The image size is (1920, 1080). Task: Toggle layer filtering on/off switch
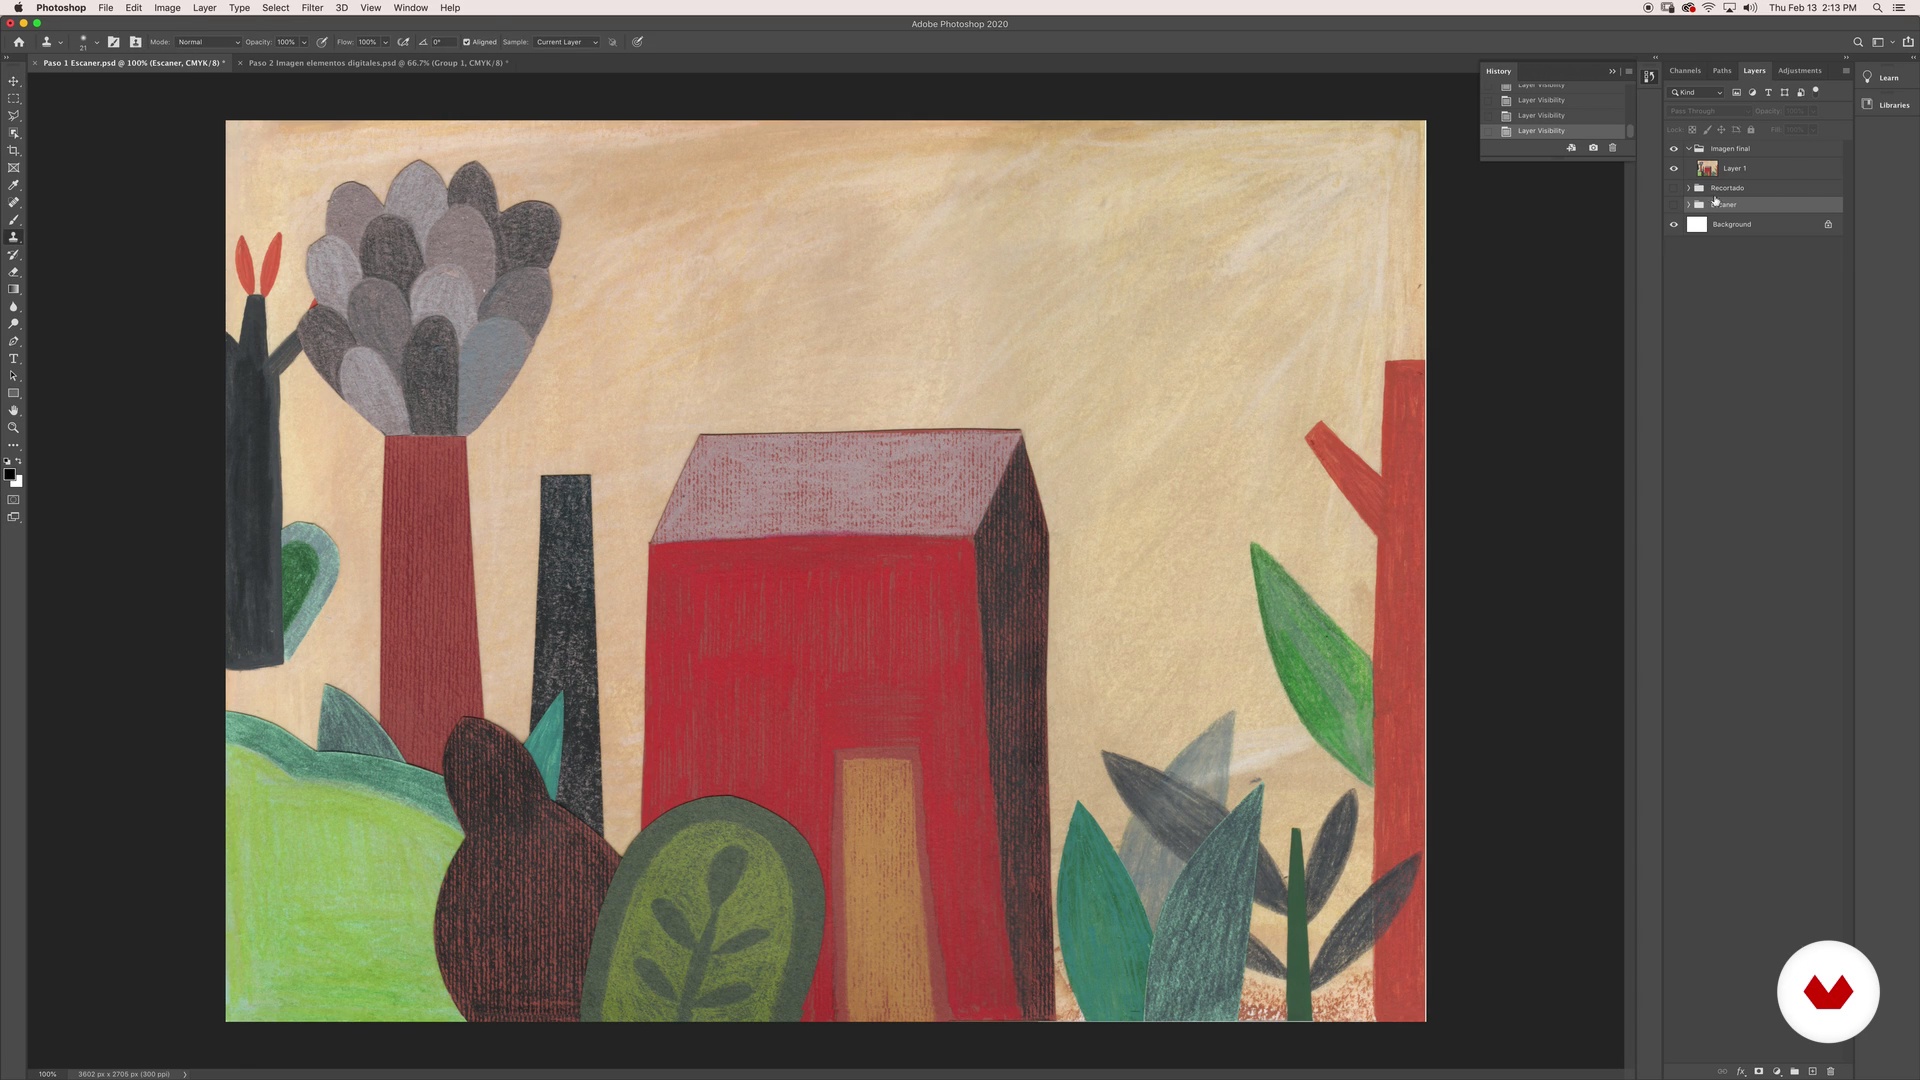coord(1816,91)
